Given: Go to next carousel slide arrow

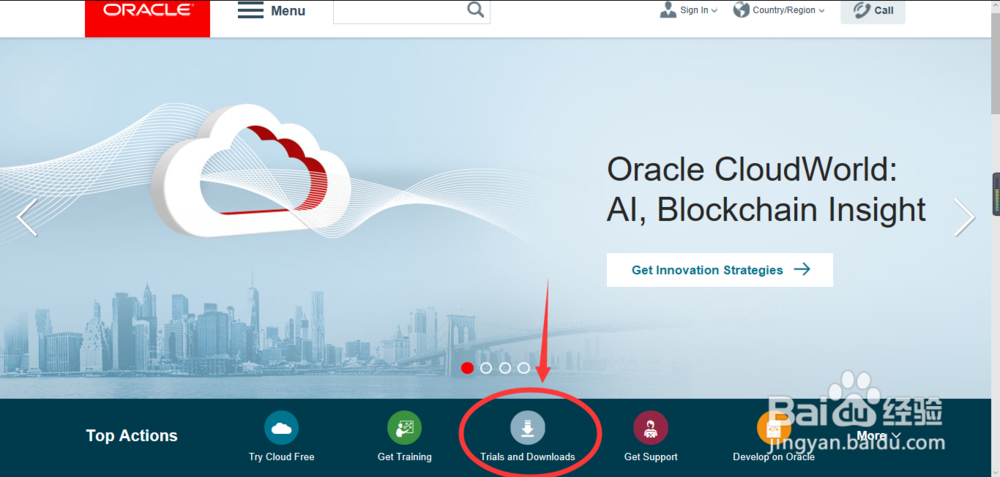Looking at the screenshot, I should click(x=964, y=217).
